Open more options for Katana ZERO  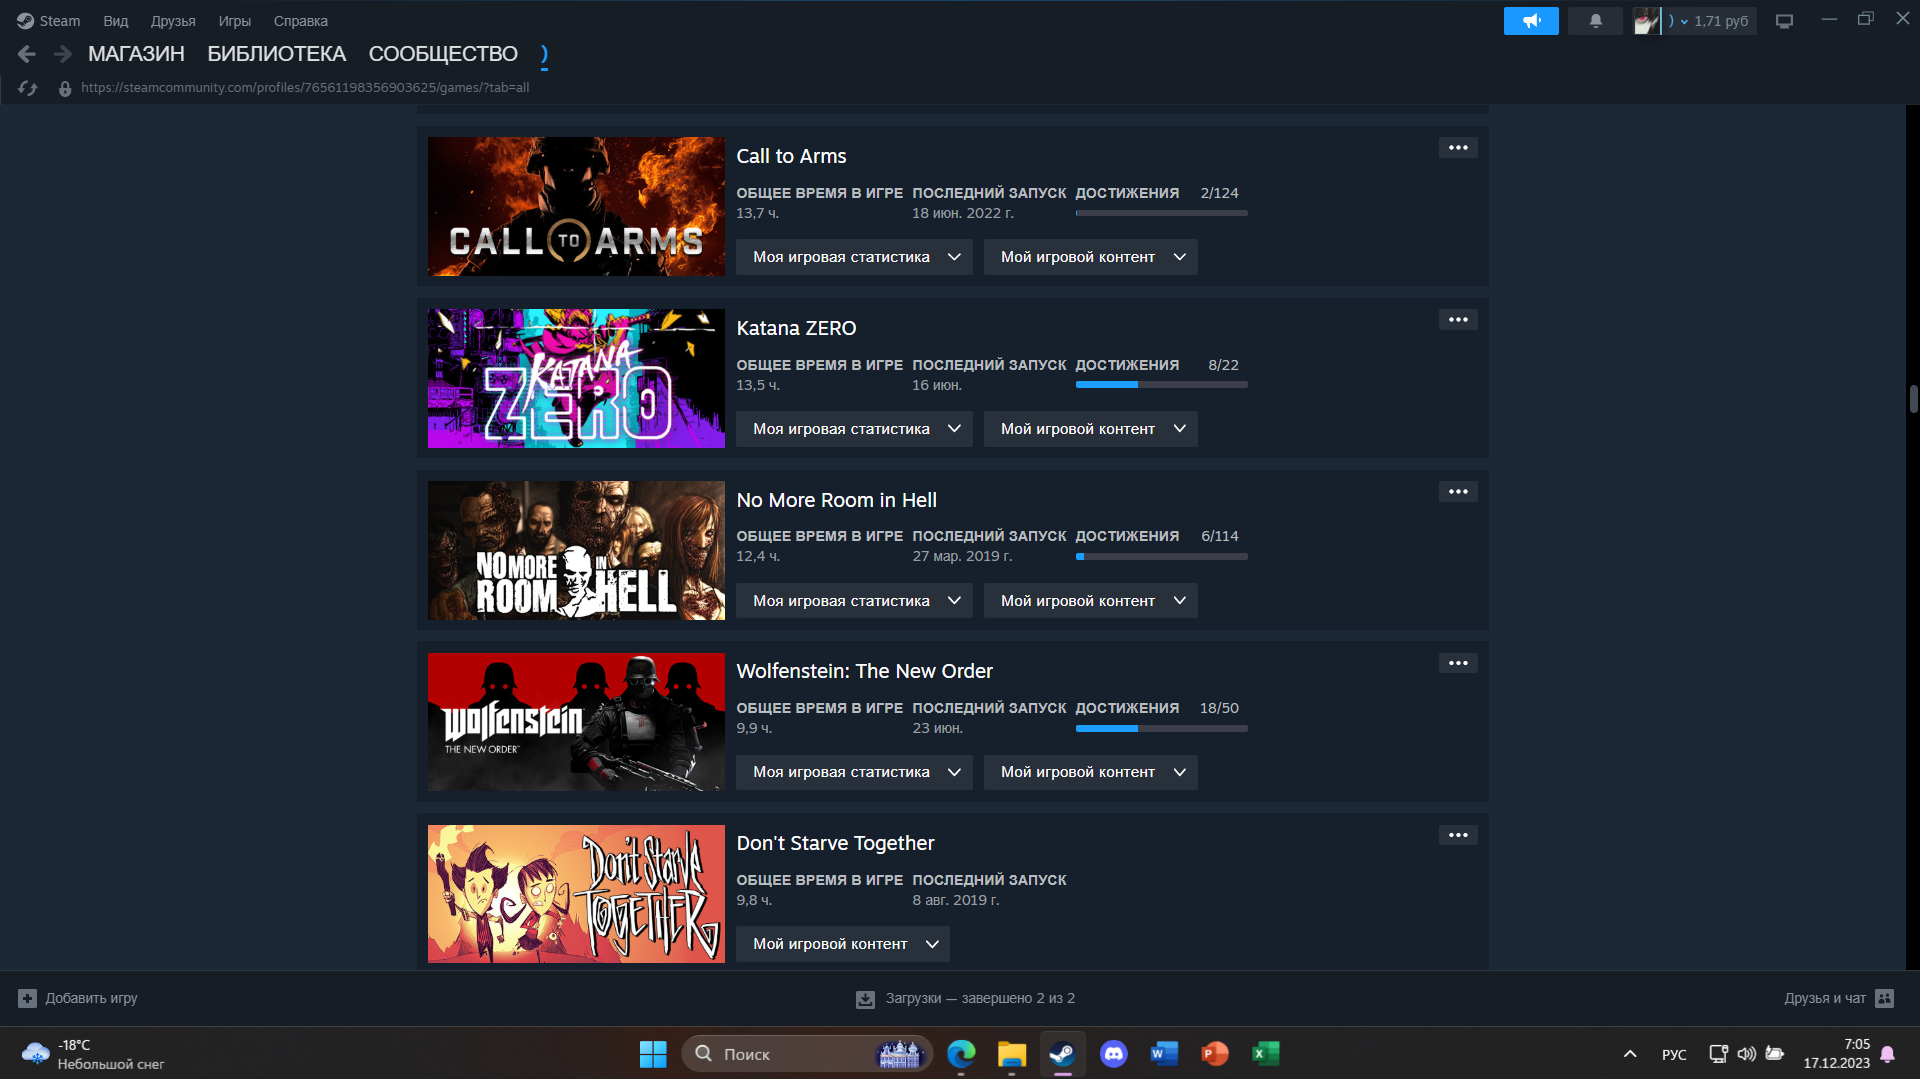click(1458, 320)
